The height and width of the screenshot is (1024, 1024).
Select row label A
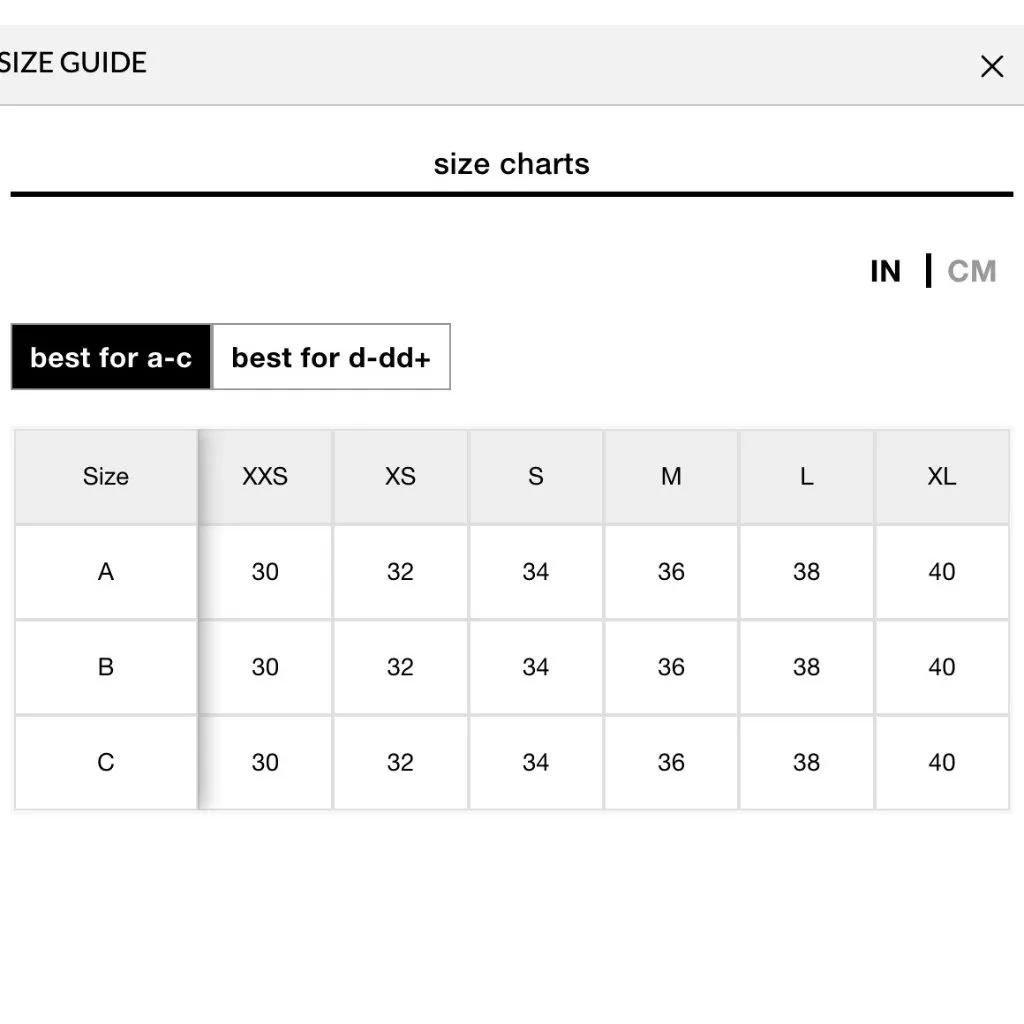click(106, 572)
